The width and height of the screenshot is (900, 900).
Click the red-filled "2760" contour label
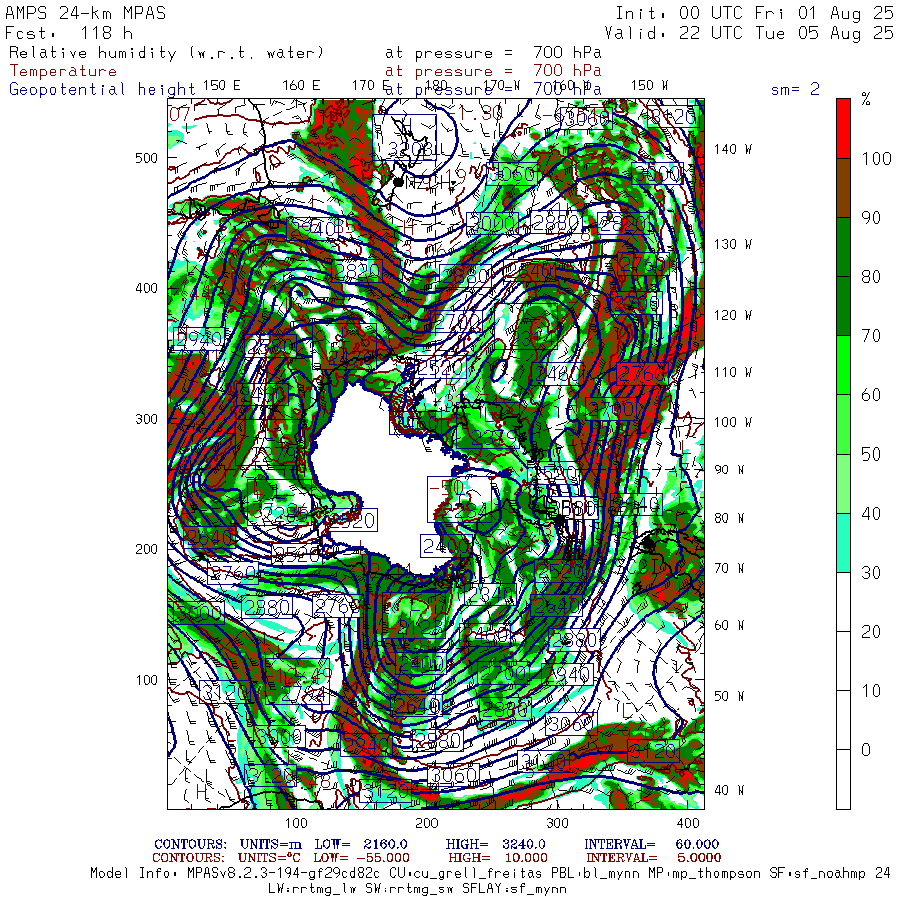pyautogui.click(x=642, y=374)
